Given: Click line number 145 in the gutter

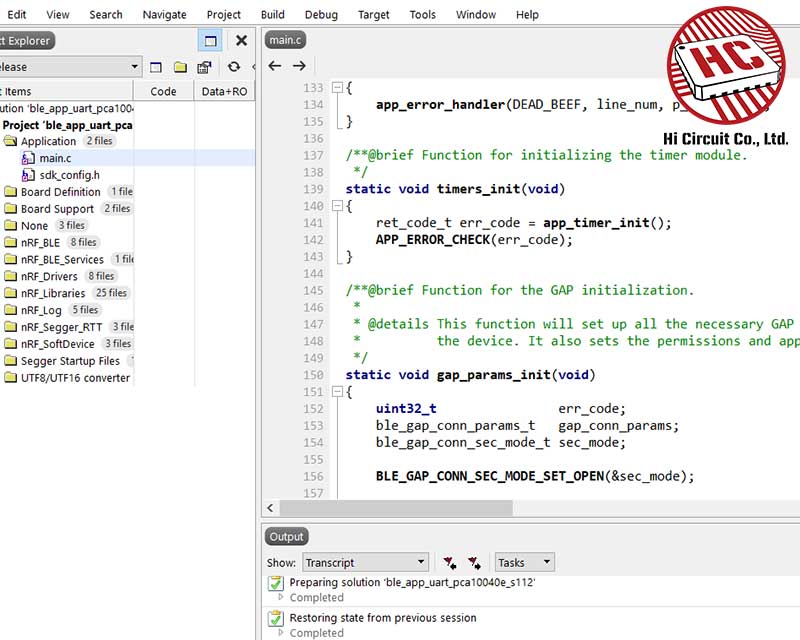Looking at the screenshot, I should coord(313,291).
